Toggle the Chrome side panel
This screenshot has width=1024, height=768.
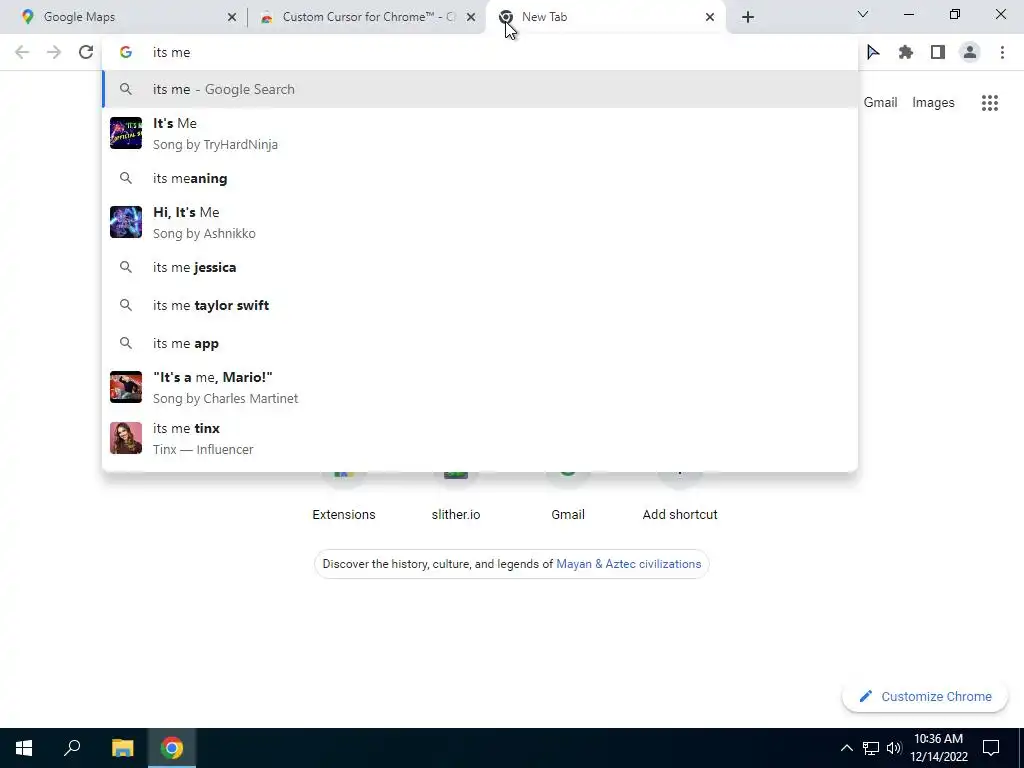pyautogui.click(x=938, y=52)
